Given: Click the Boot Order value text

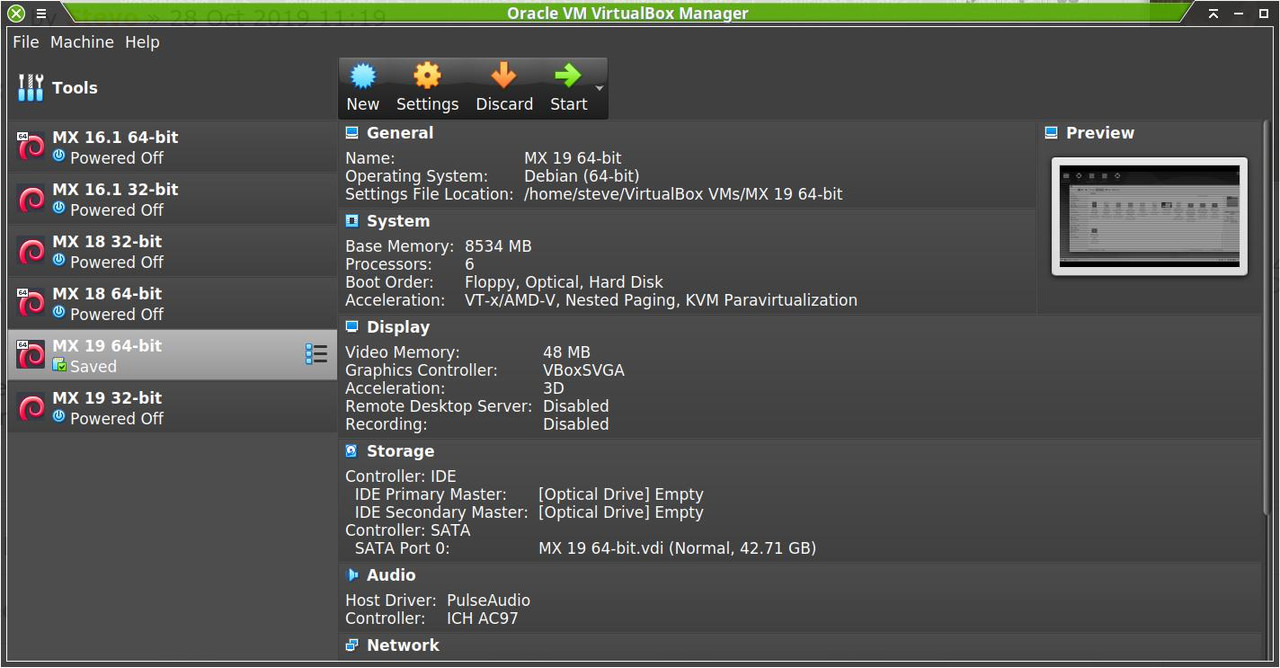Looking at the screenshot, I should click(x=564, y=282).
